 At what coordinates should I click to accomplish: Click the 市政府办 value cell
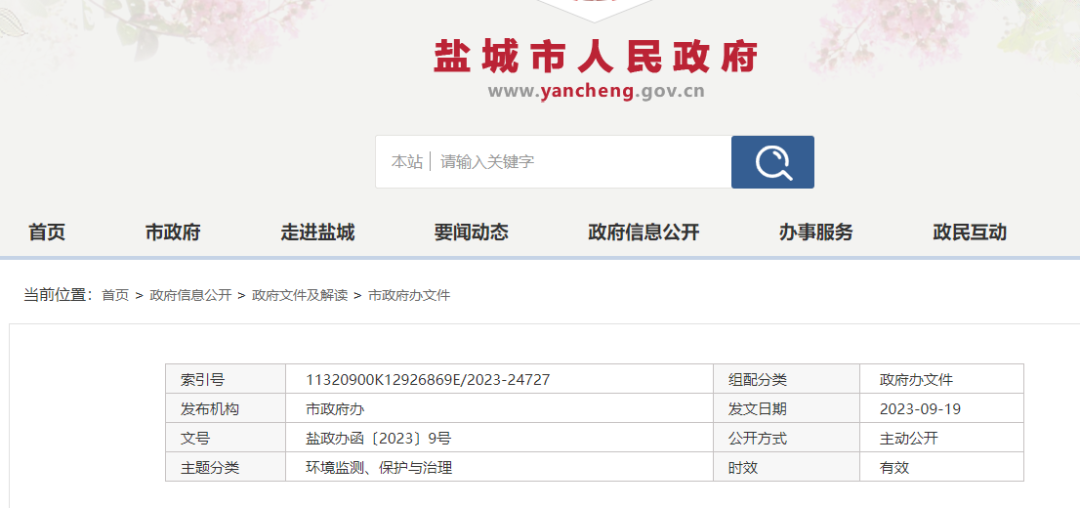pos(499,409)
